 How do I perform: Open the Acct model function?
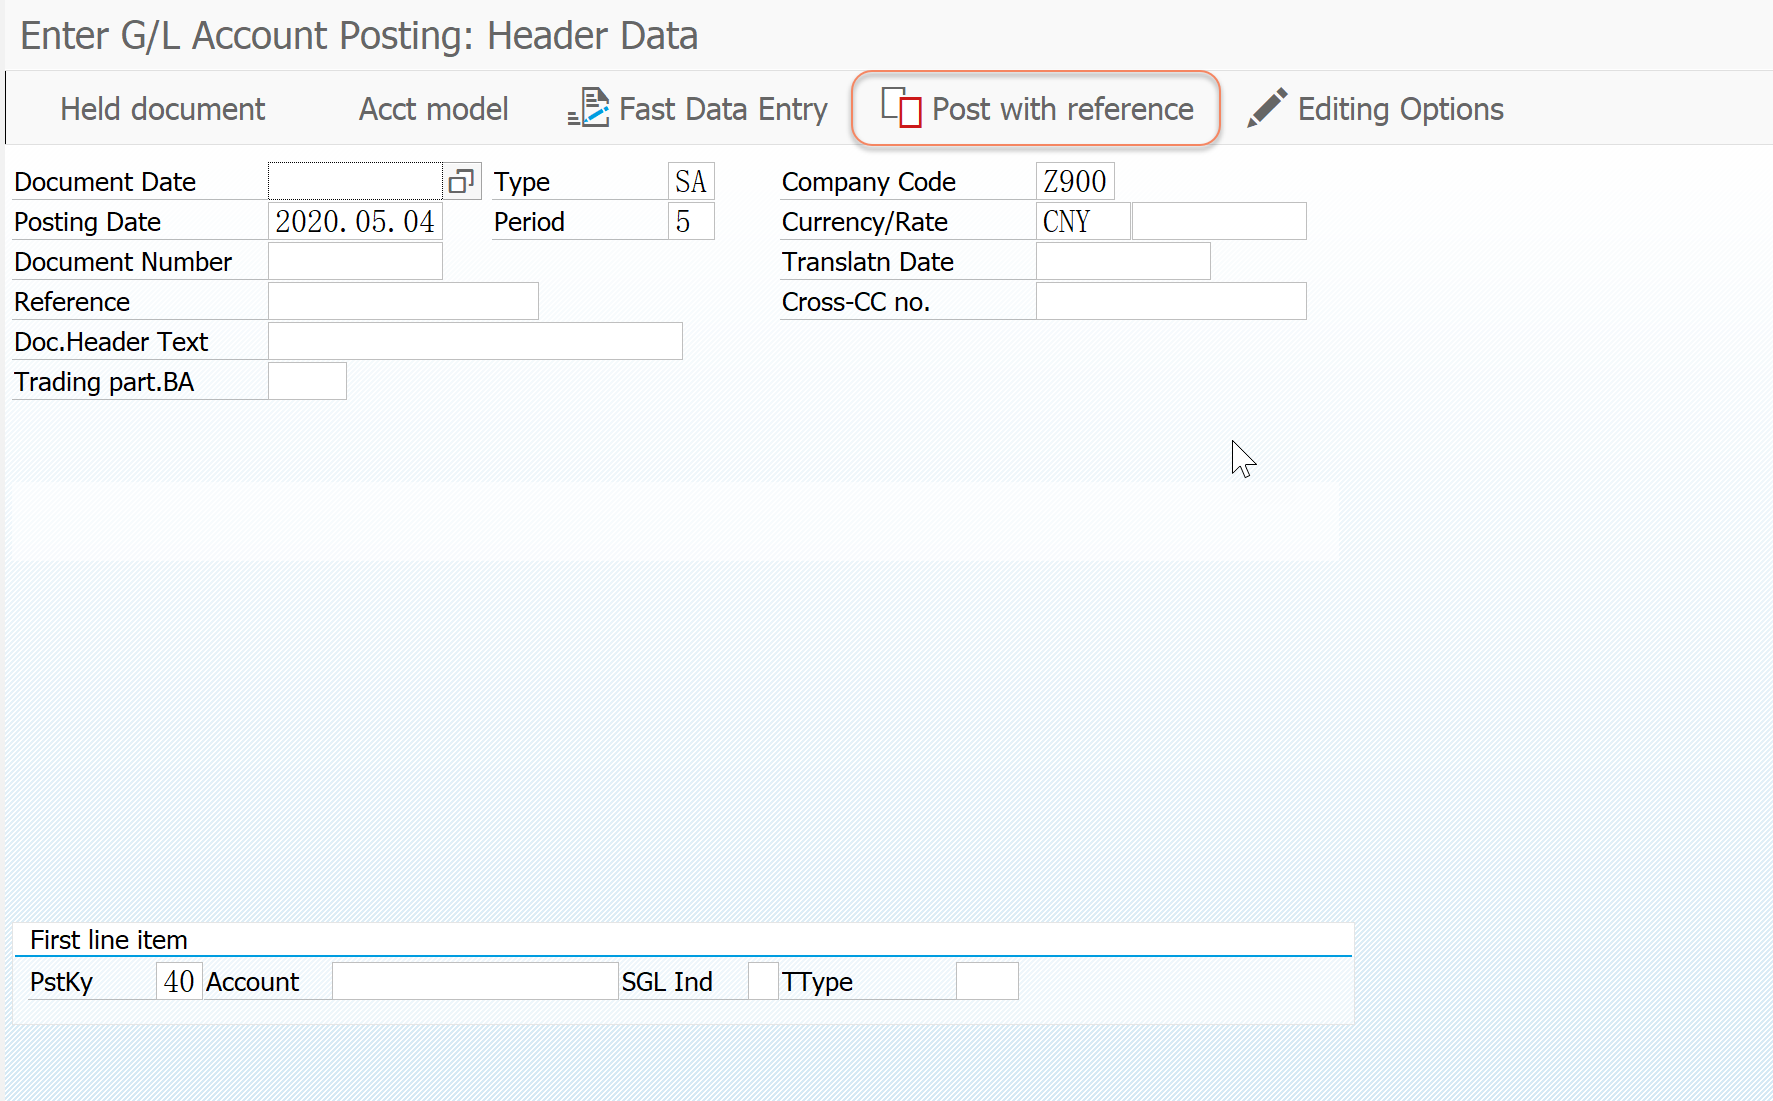pyautogui.click(x=432, y=109)
